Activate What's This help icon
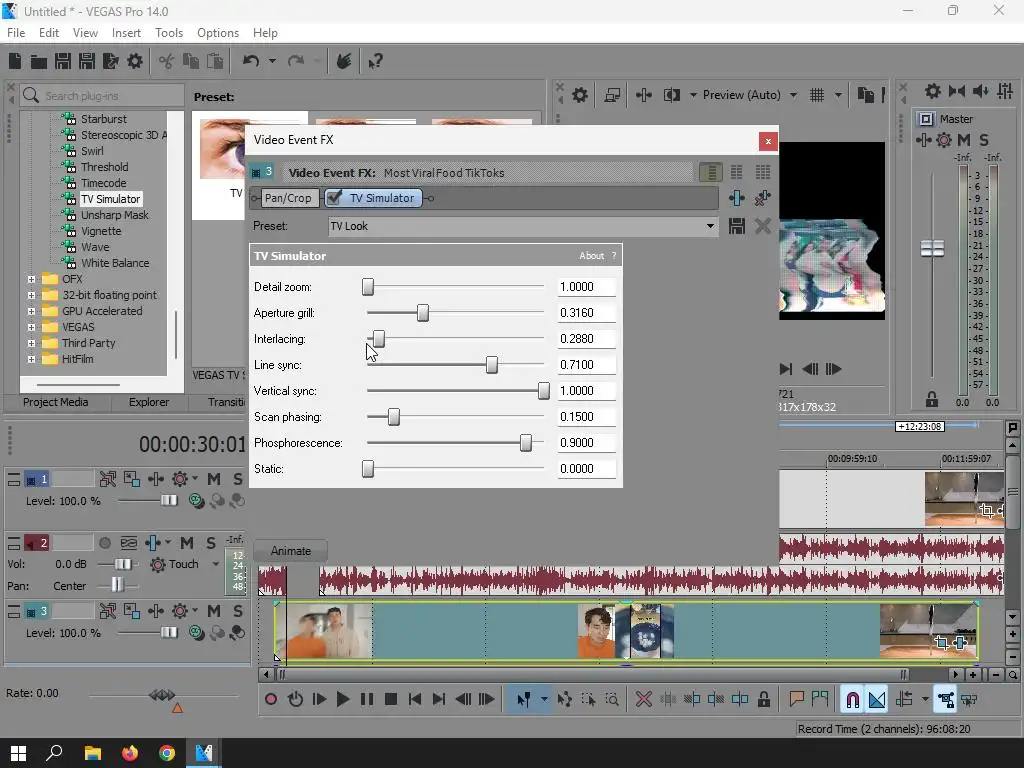The height and width of the screenshot is (768, 1024). [375, 61]
